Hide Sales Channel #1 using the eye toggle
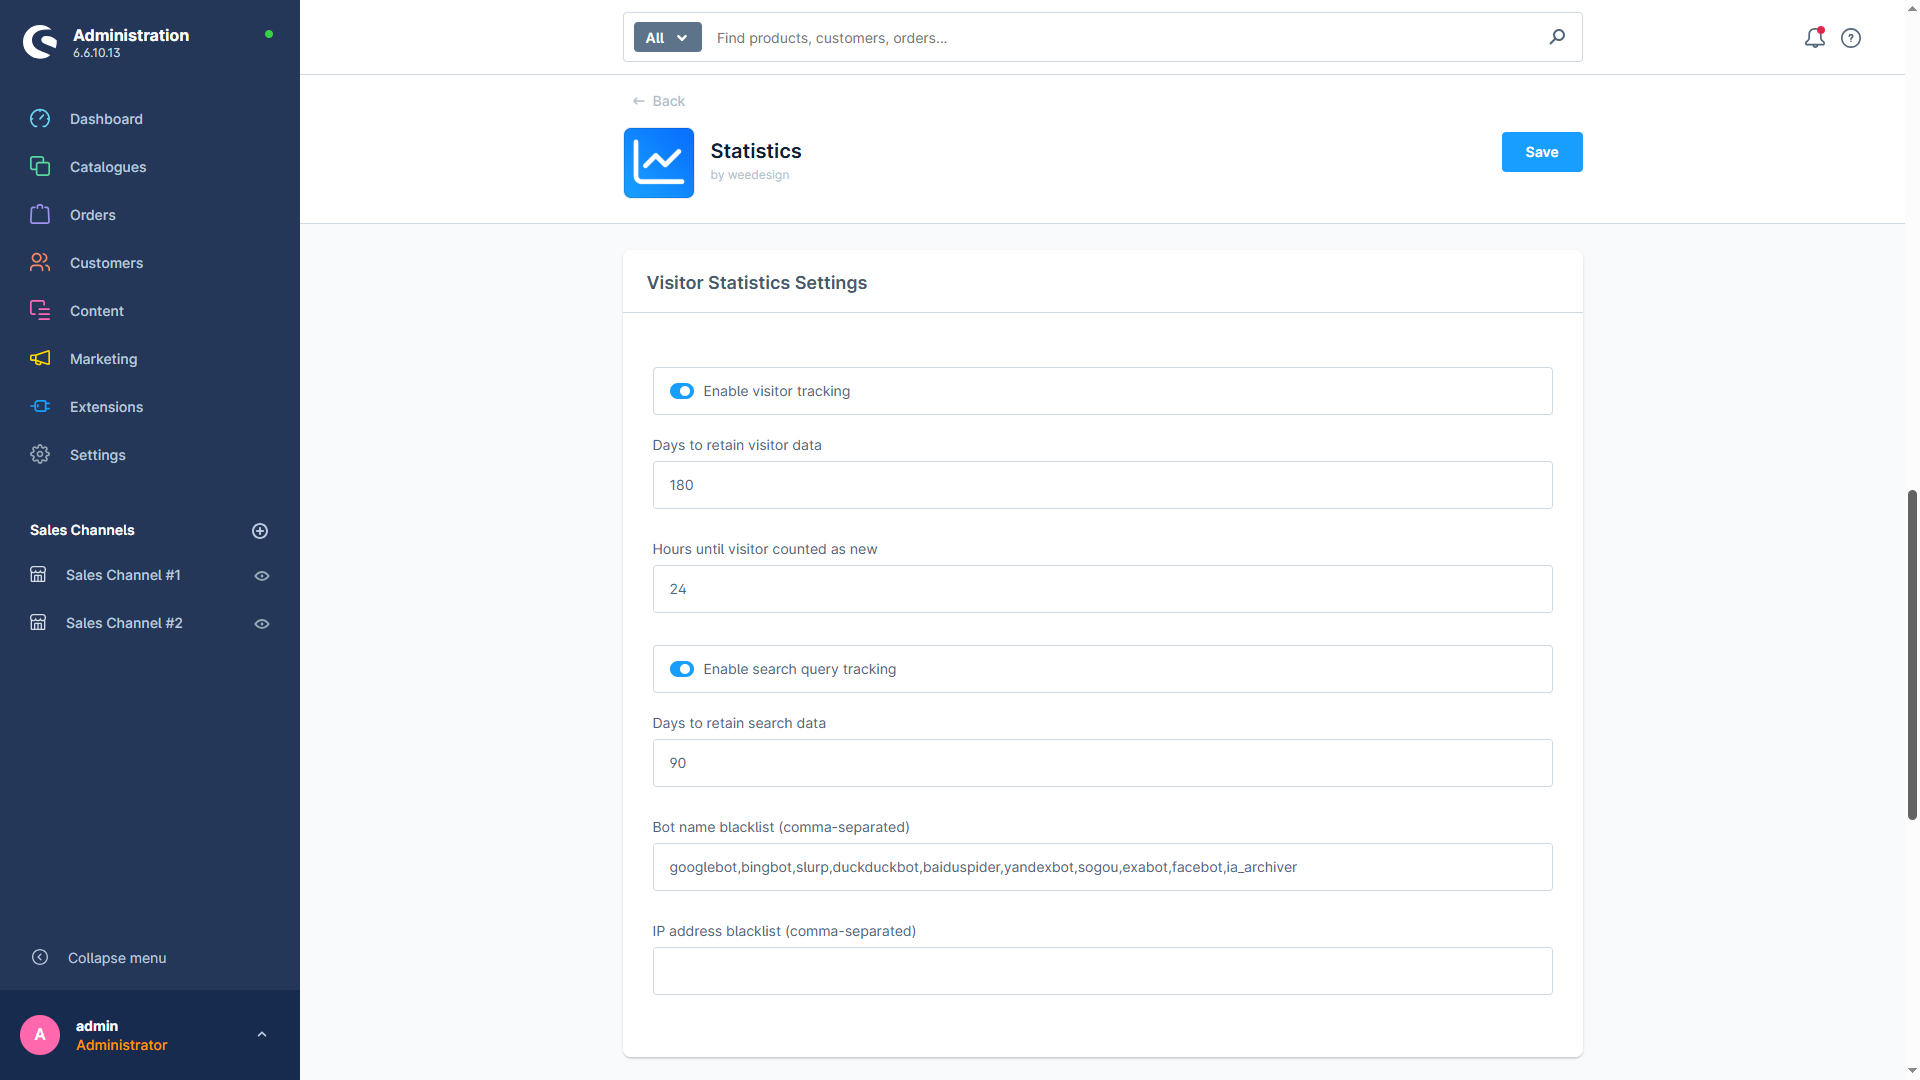 (261, 575)
